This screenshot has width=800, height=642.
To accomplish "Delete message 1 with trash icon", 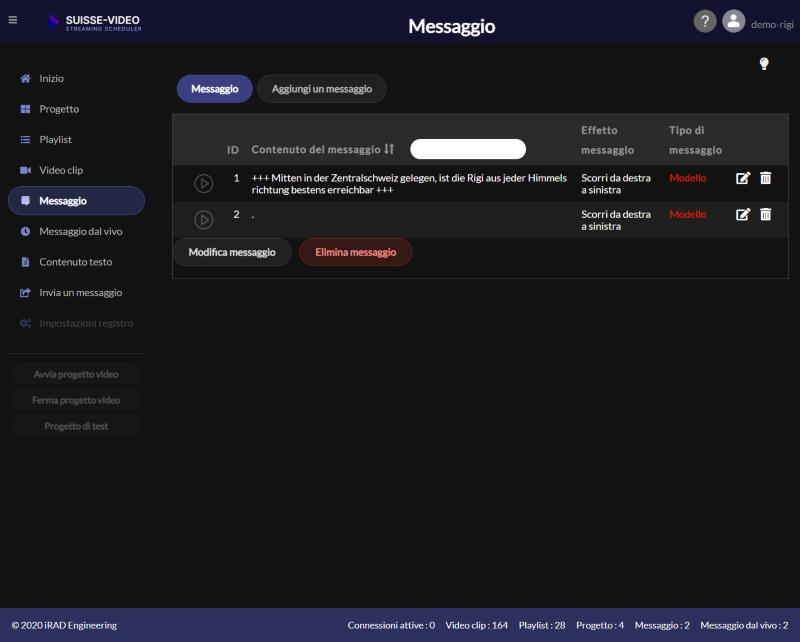I will click(x=765, y=178).
